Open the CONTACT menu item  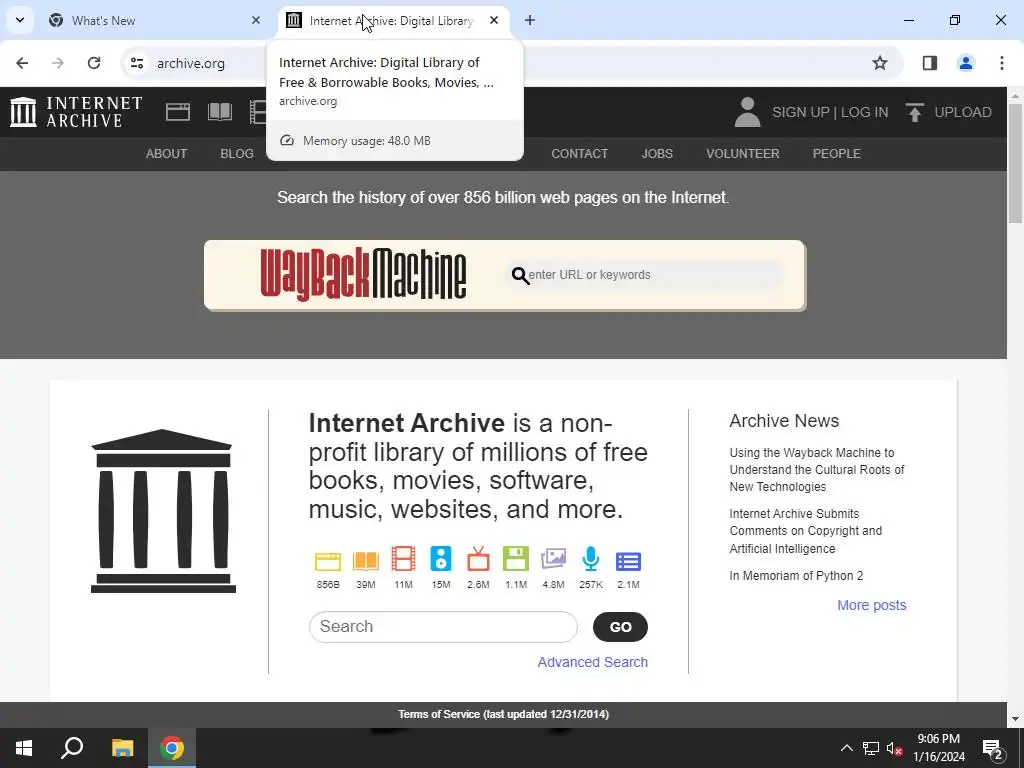(579, 153)
